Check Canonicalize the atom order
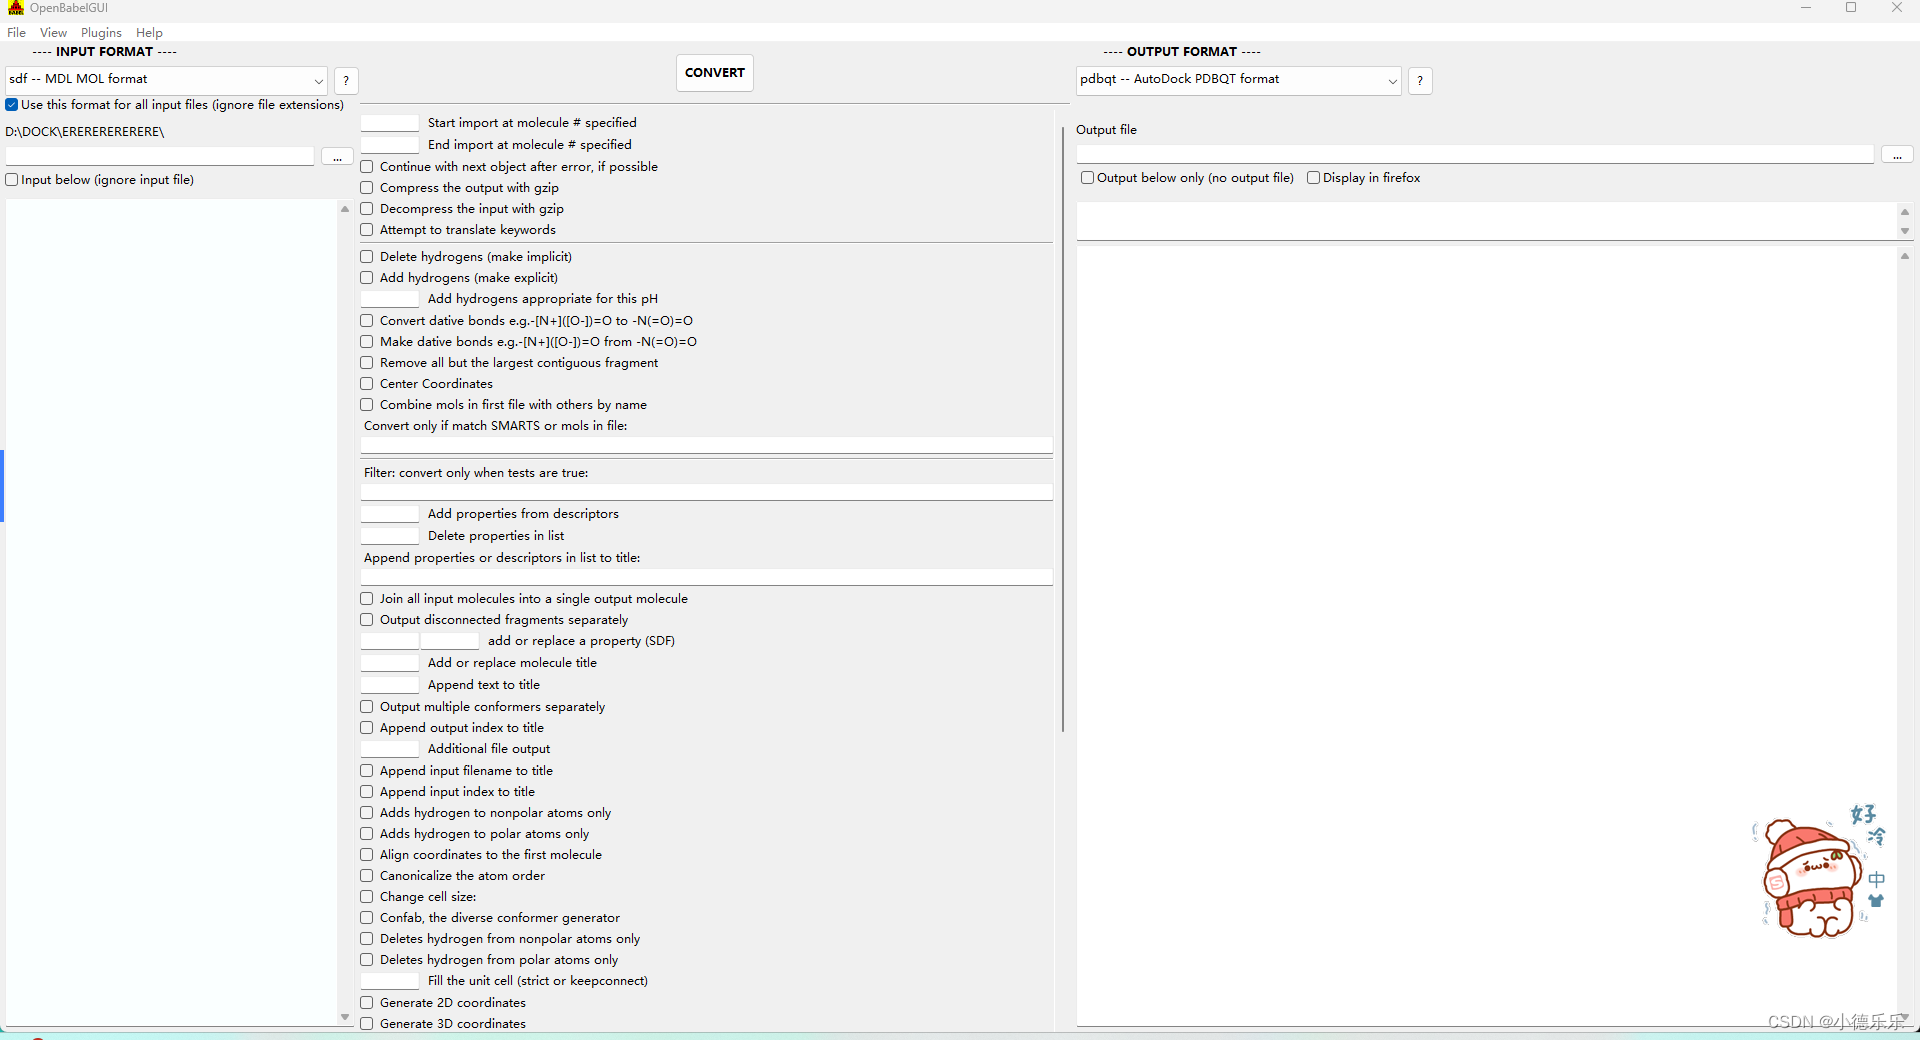The image size is (1920, 1040). (x=367, y=876)
